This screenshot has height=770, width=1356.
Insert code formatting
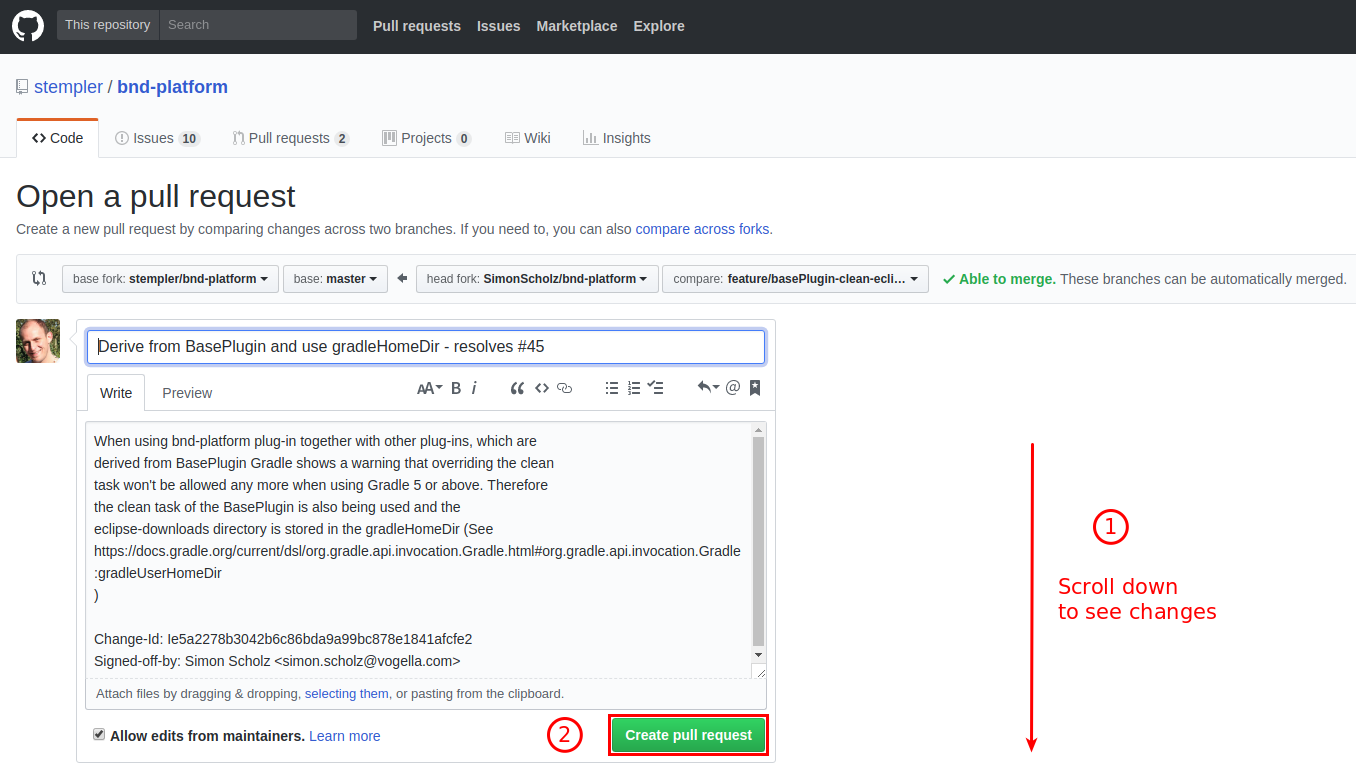[x=541, y=388]
